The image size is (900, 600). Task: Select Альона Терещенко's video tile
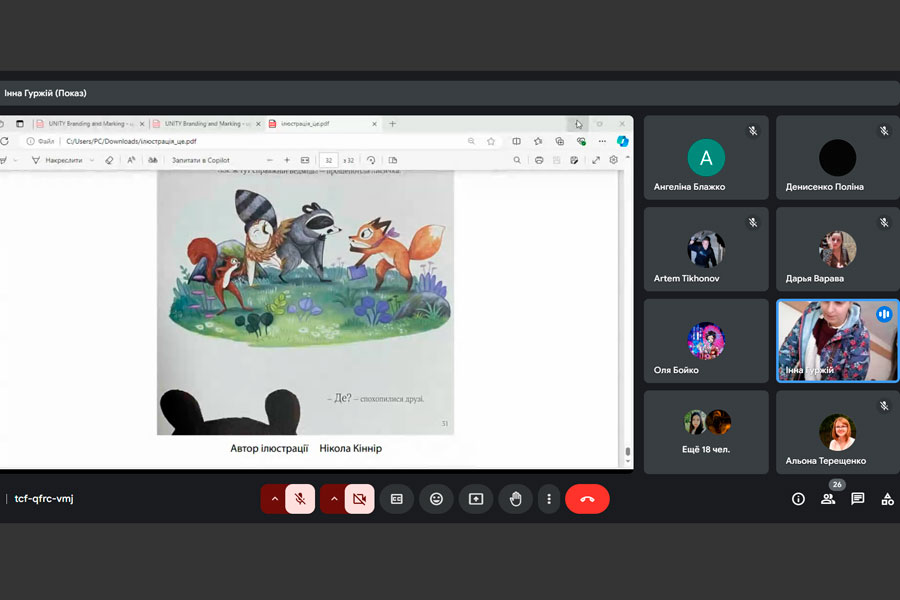click(837, 431)
